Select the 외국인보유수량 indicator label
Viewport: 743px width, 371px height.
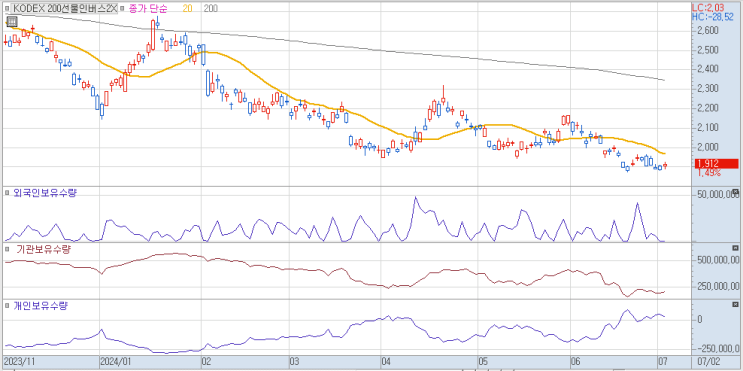(44, 193)
